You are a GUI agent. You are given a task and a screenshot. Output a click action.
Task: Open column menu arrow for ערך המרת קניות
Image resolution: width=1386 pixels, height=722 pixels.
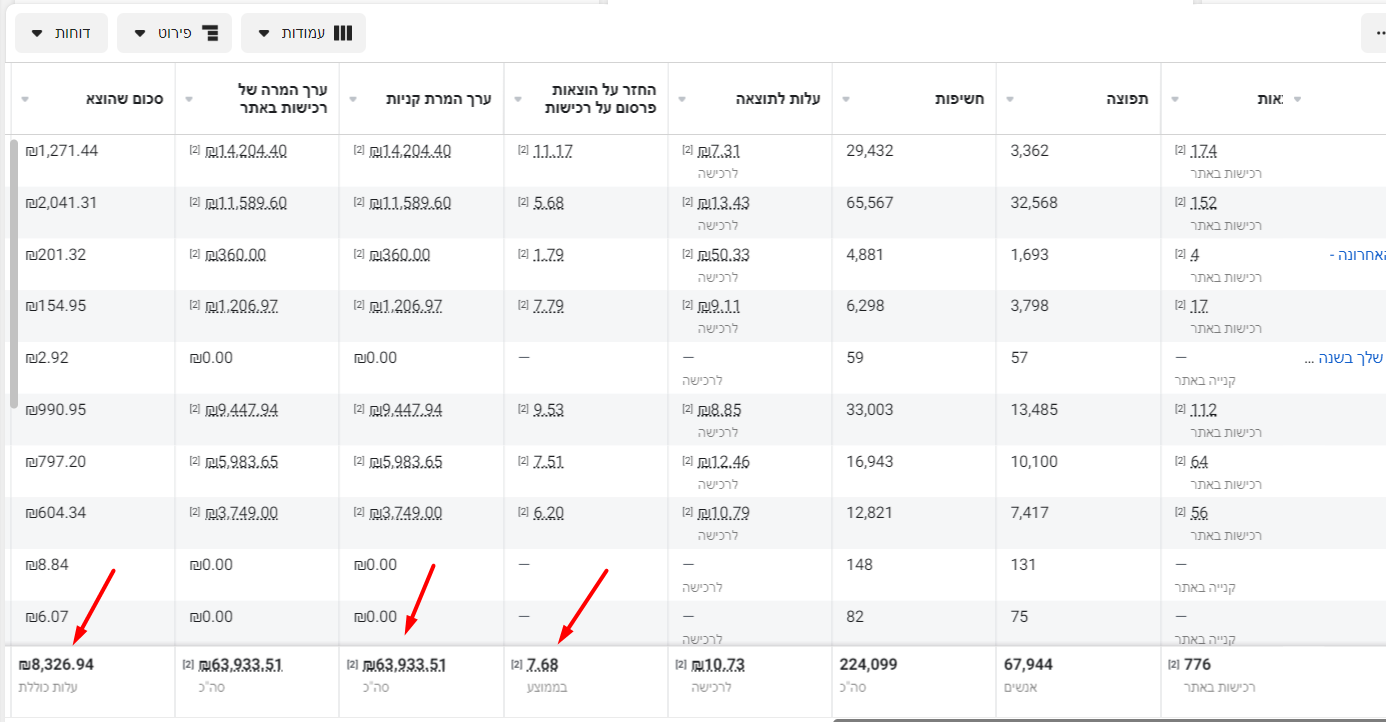353,99
